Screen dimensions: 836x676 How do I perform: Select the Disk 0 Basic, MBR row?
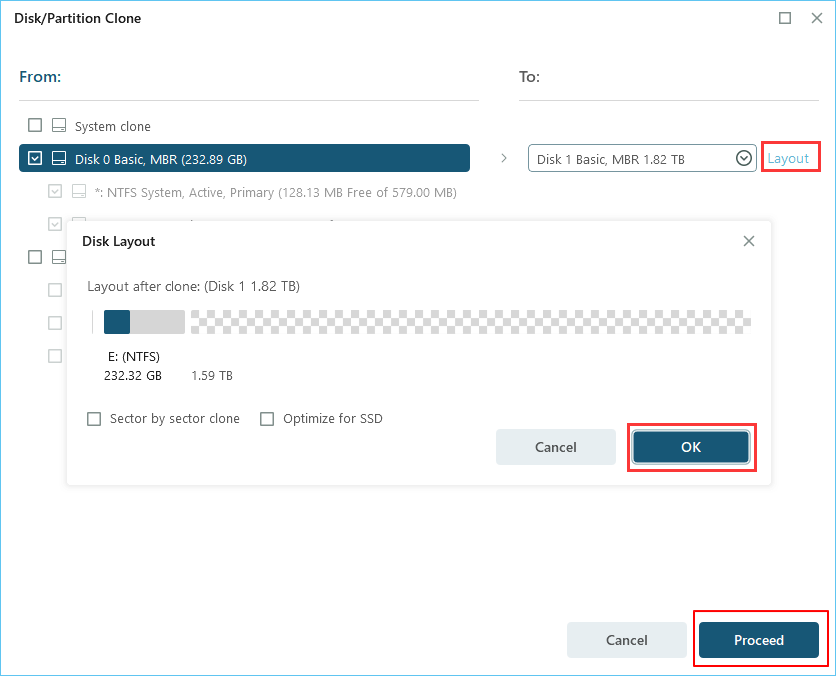coord(244,158)
